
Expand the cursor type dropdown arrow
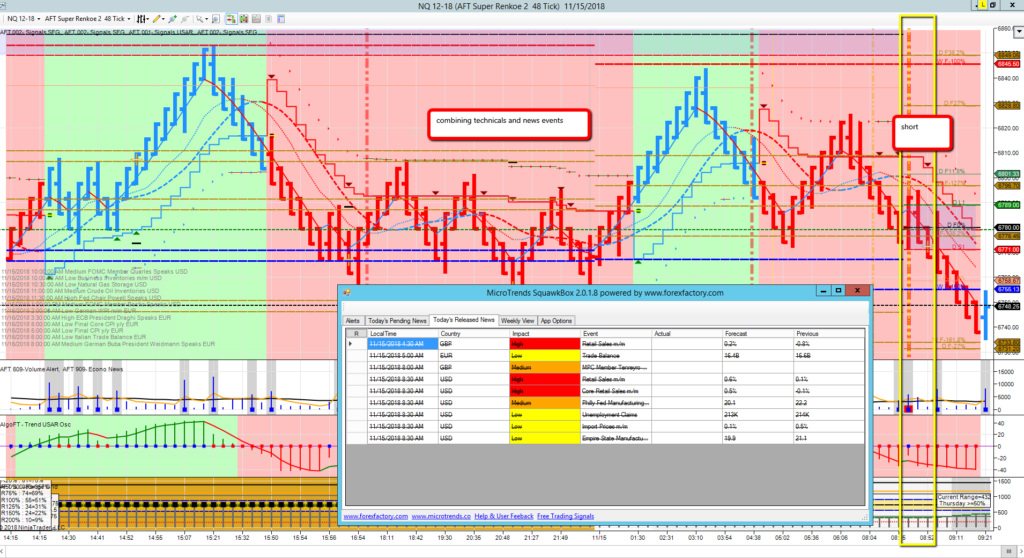tap(206, 19)
